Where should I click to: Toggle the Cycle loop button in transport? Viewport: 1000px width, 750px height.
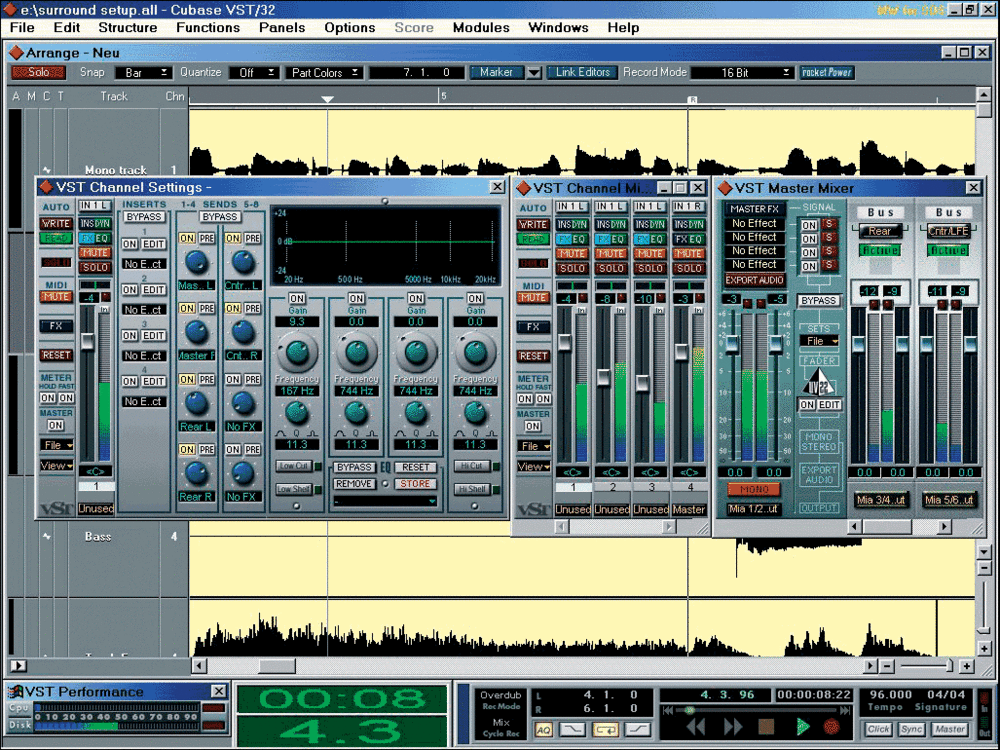[606, 730]
